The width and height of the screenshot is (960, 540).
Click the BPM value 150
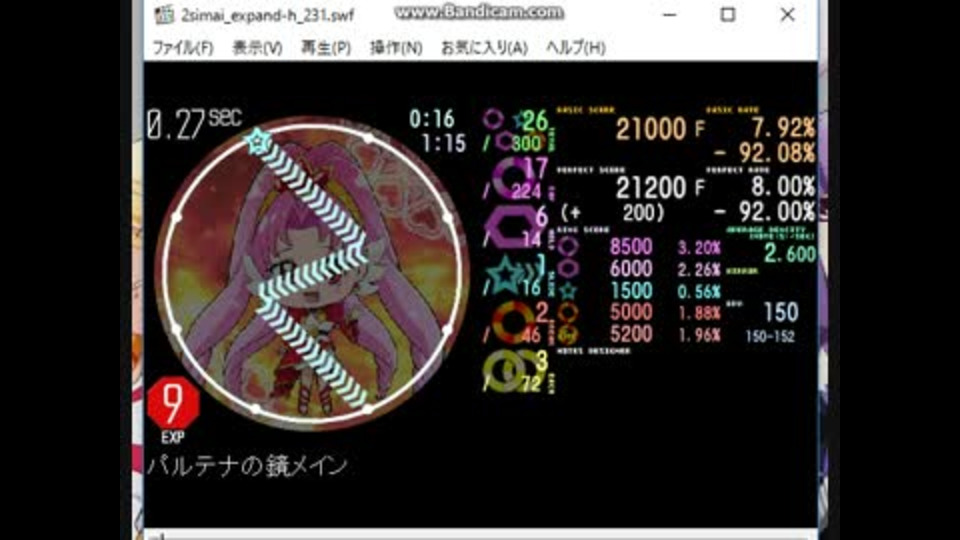(781, 312)
